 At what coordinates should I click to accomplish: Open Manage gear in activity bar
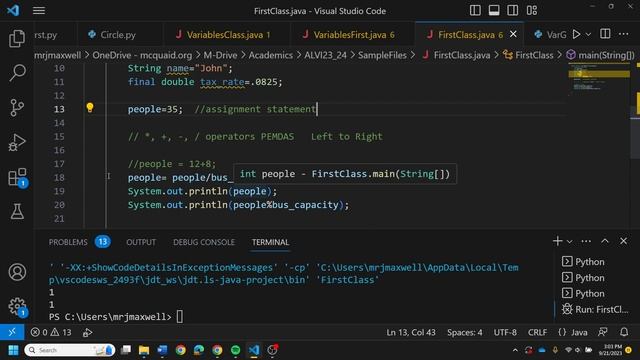pos(17,307)
